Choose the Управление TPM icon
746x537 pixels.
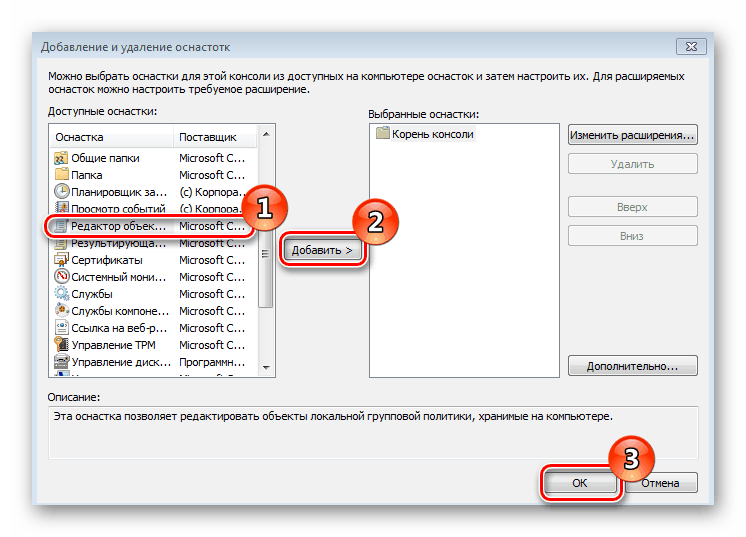[x=61, y=345]
